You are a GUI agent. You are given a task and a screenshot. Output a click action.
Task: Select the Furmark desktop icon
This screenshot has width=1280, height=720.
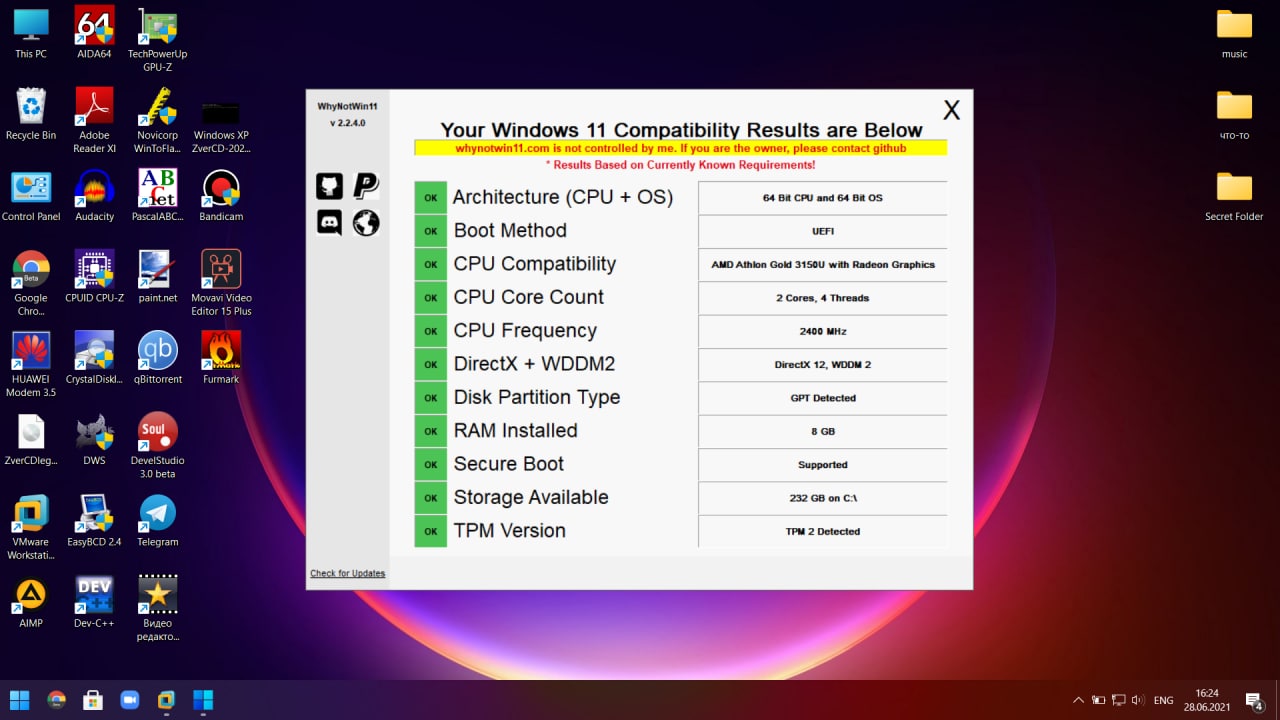point(221,358)
